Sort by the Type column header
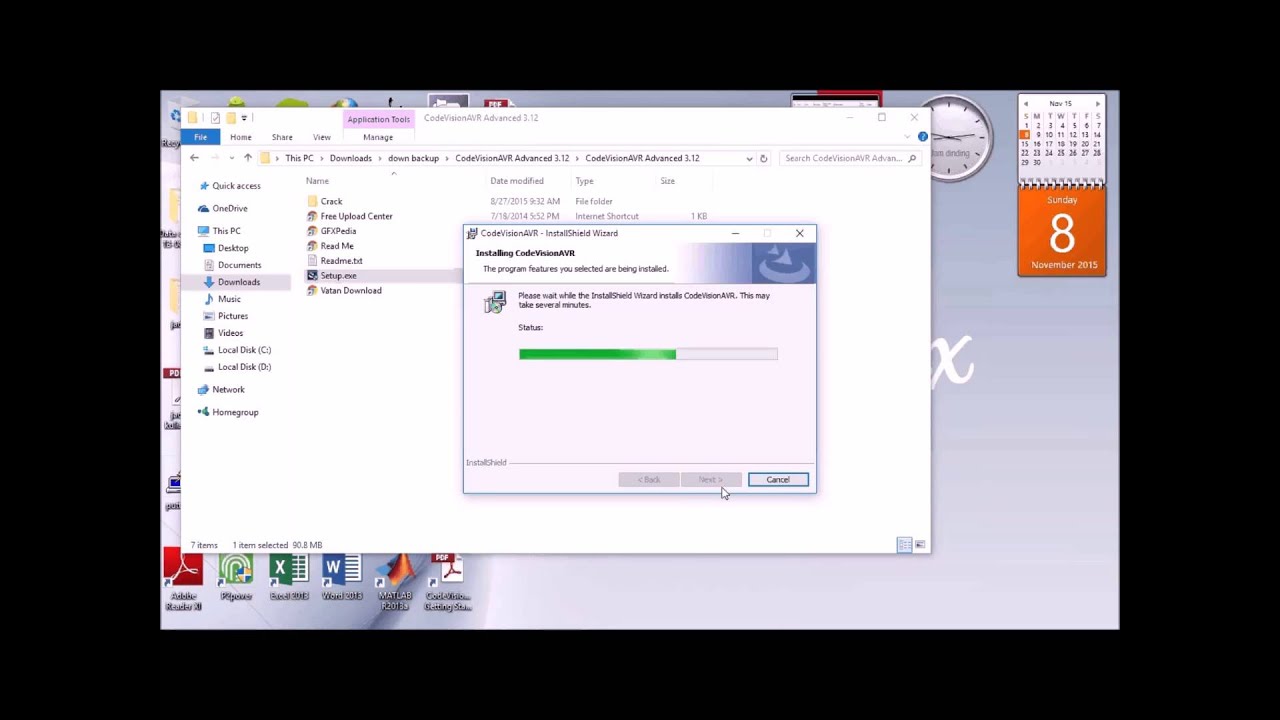 [584, 181]
